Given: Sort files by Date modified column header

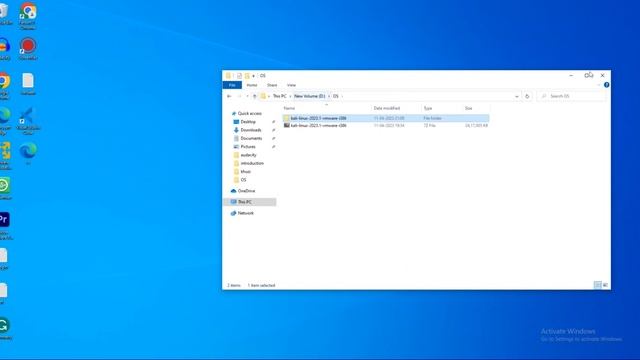Looking at the screenshot, I should pyautogui.click(x=387, y=108).
